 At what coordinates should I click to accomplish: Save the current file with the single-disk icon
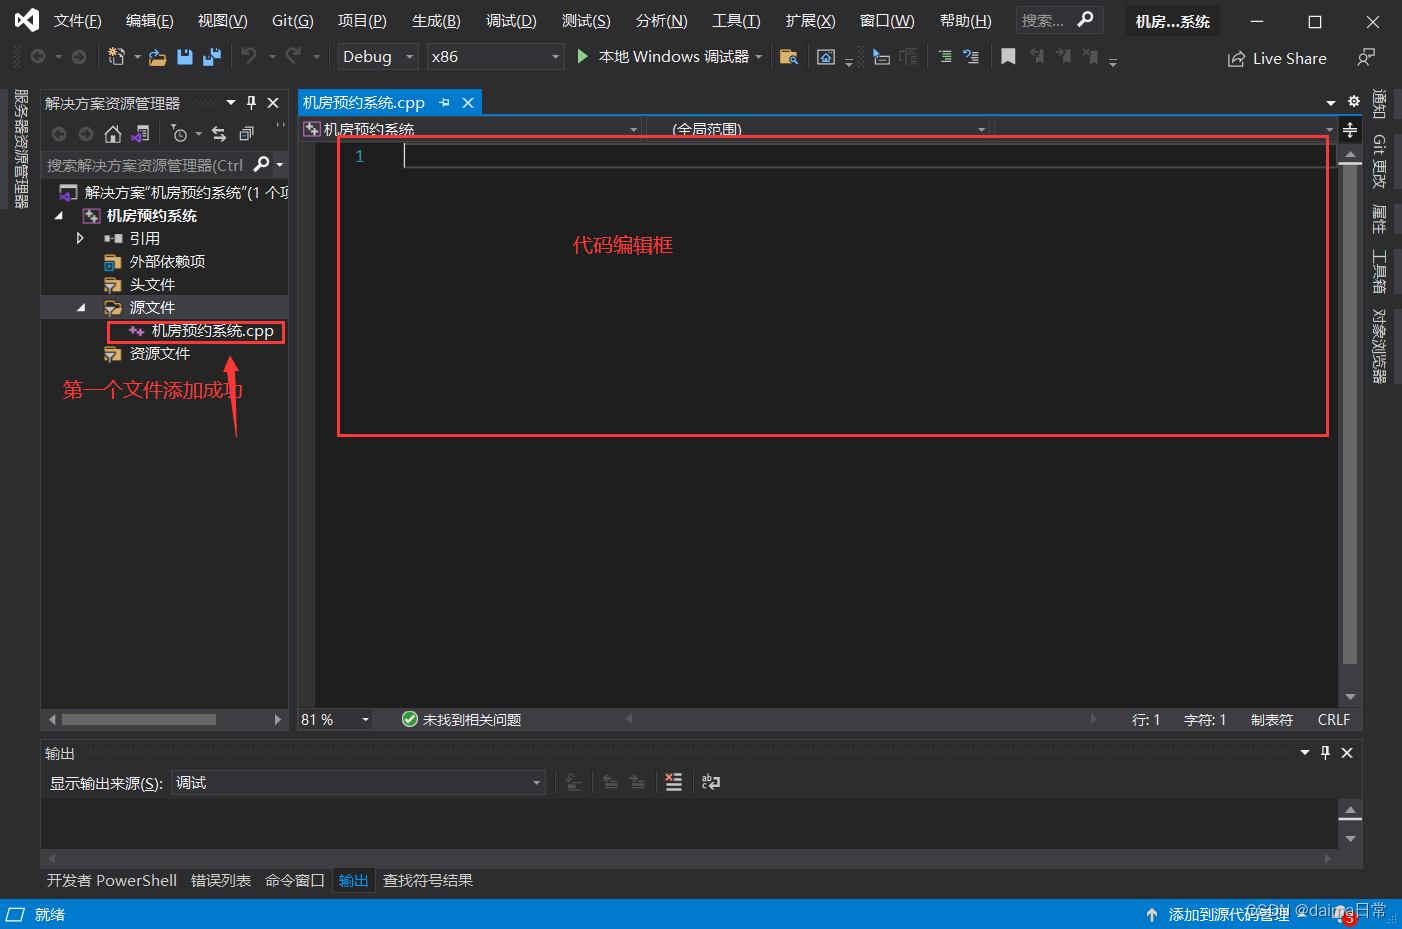click(x=185, y=57)
